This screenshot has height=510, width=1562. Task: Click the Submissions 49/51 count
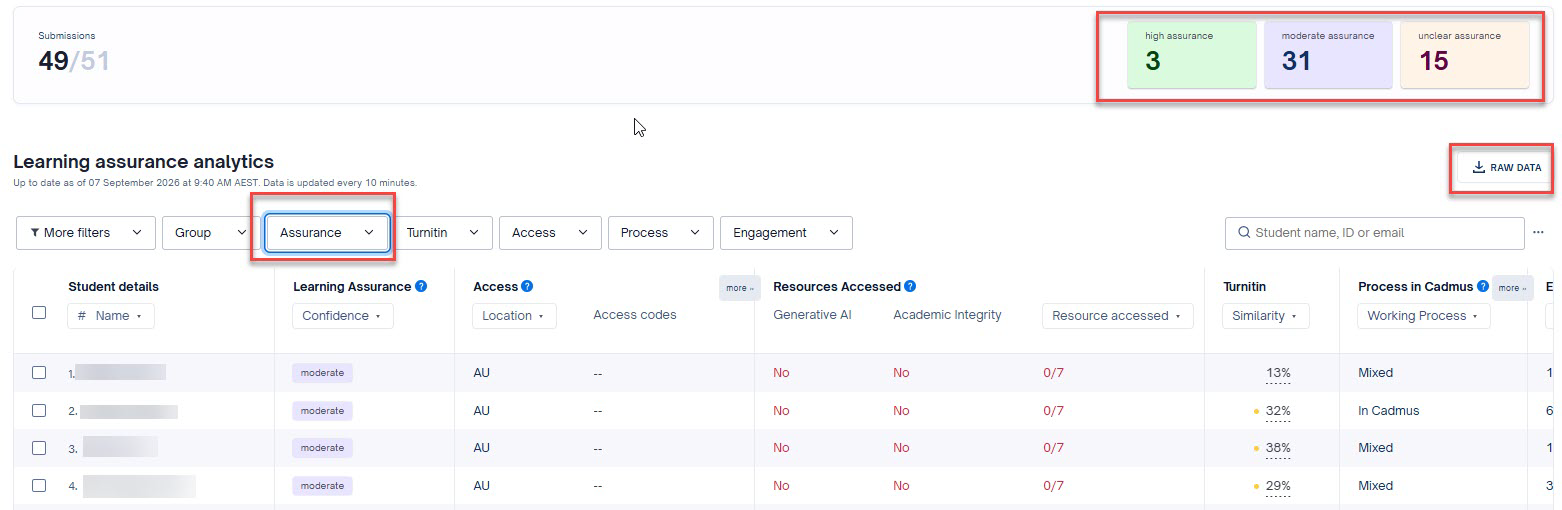[74, 61]
